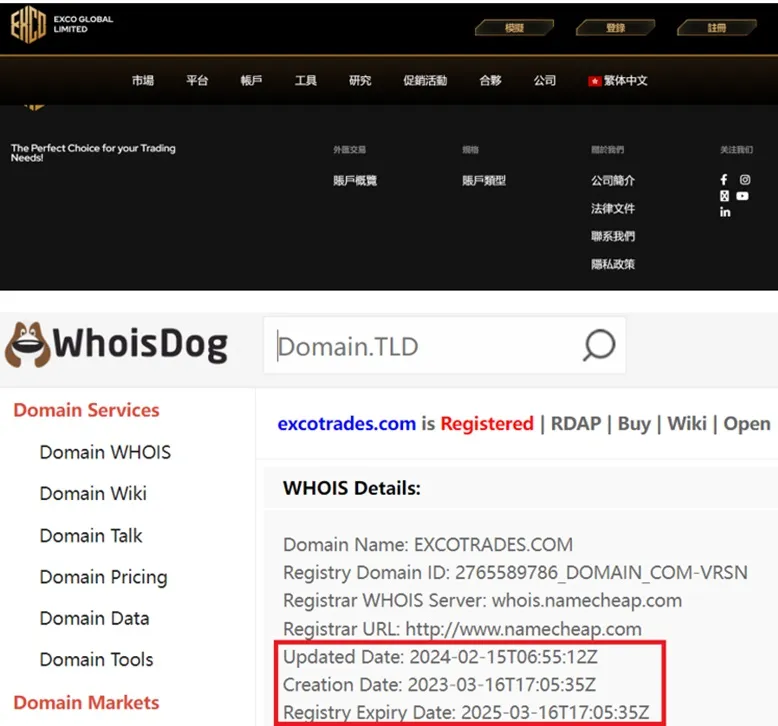Click the Domain Markets heading

86,703
